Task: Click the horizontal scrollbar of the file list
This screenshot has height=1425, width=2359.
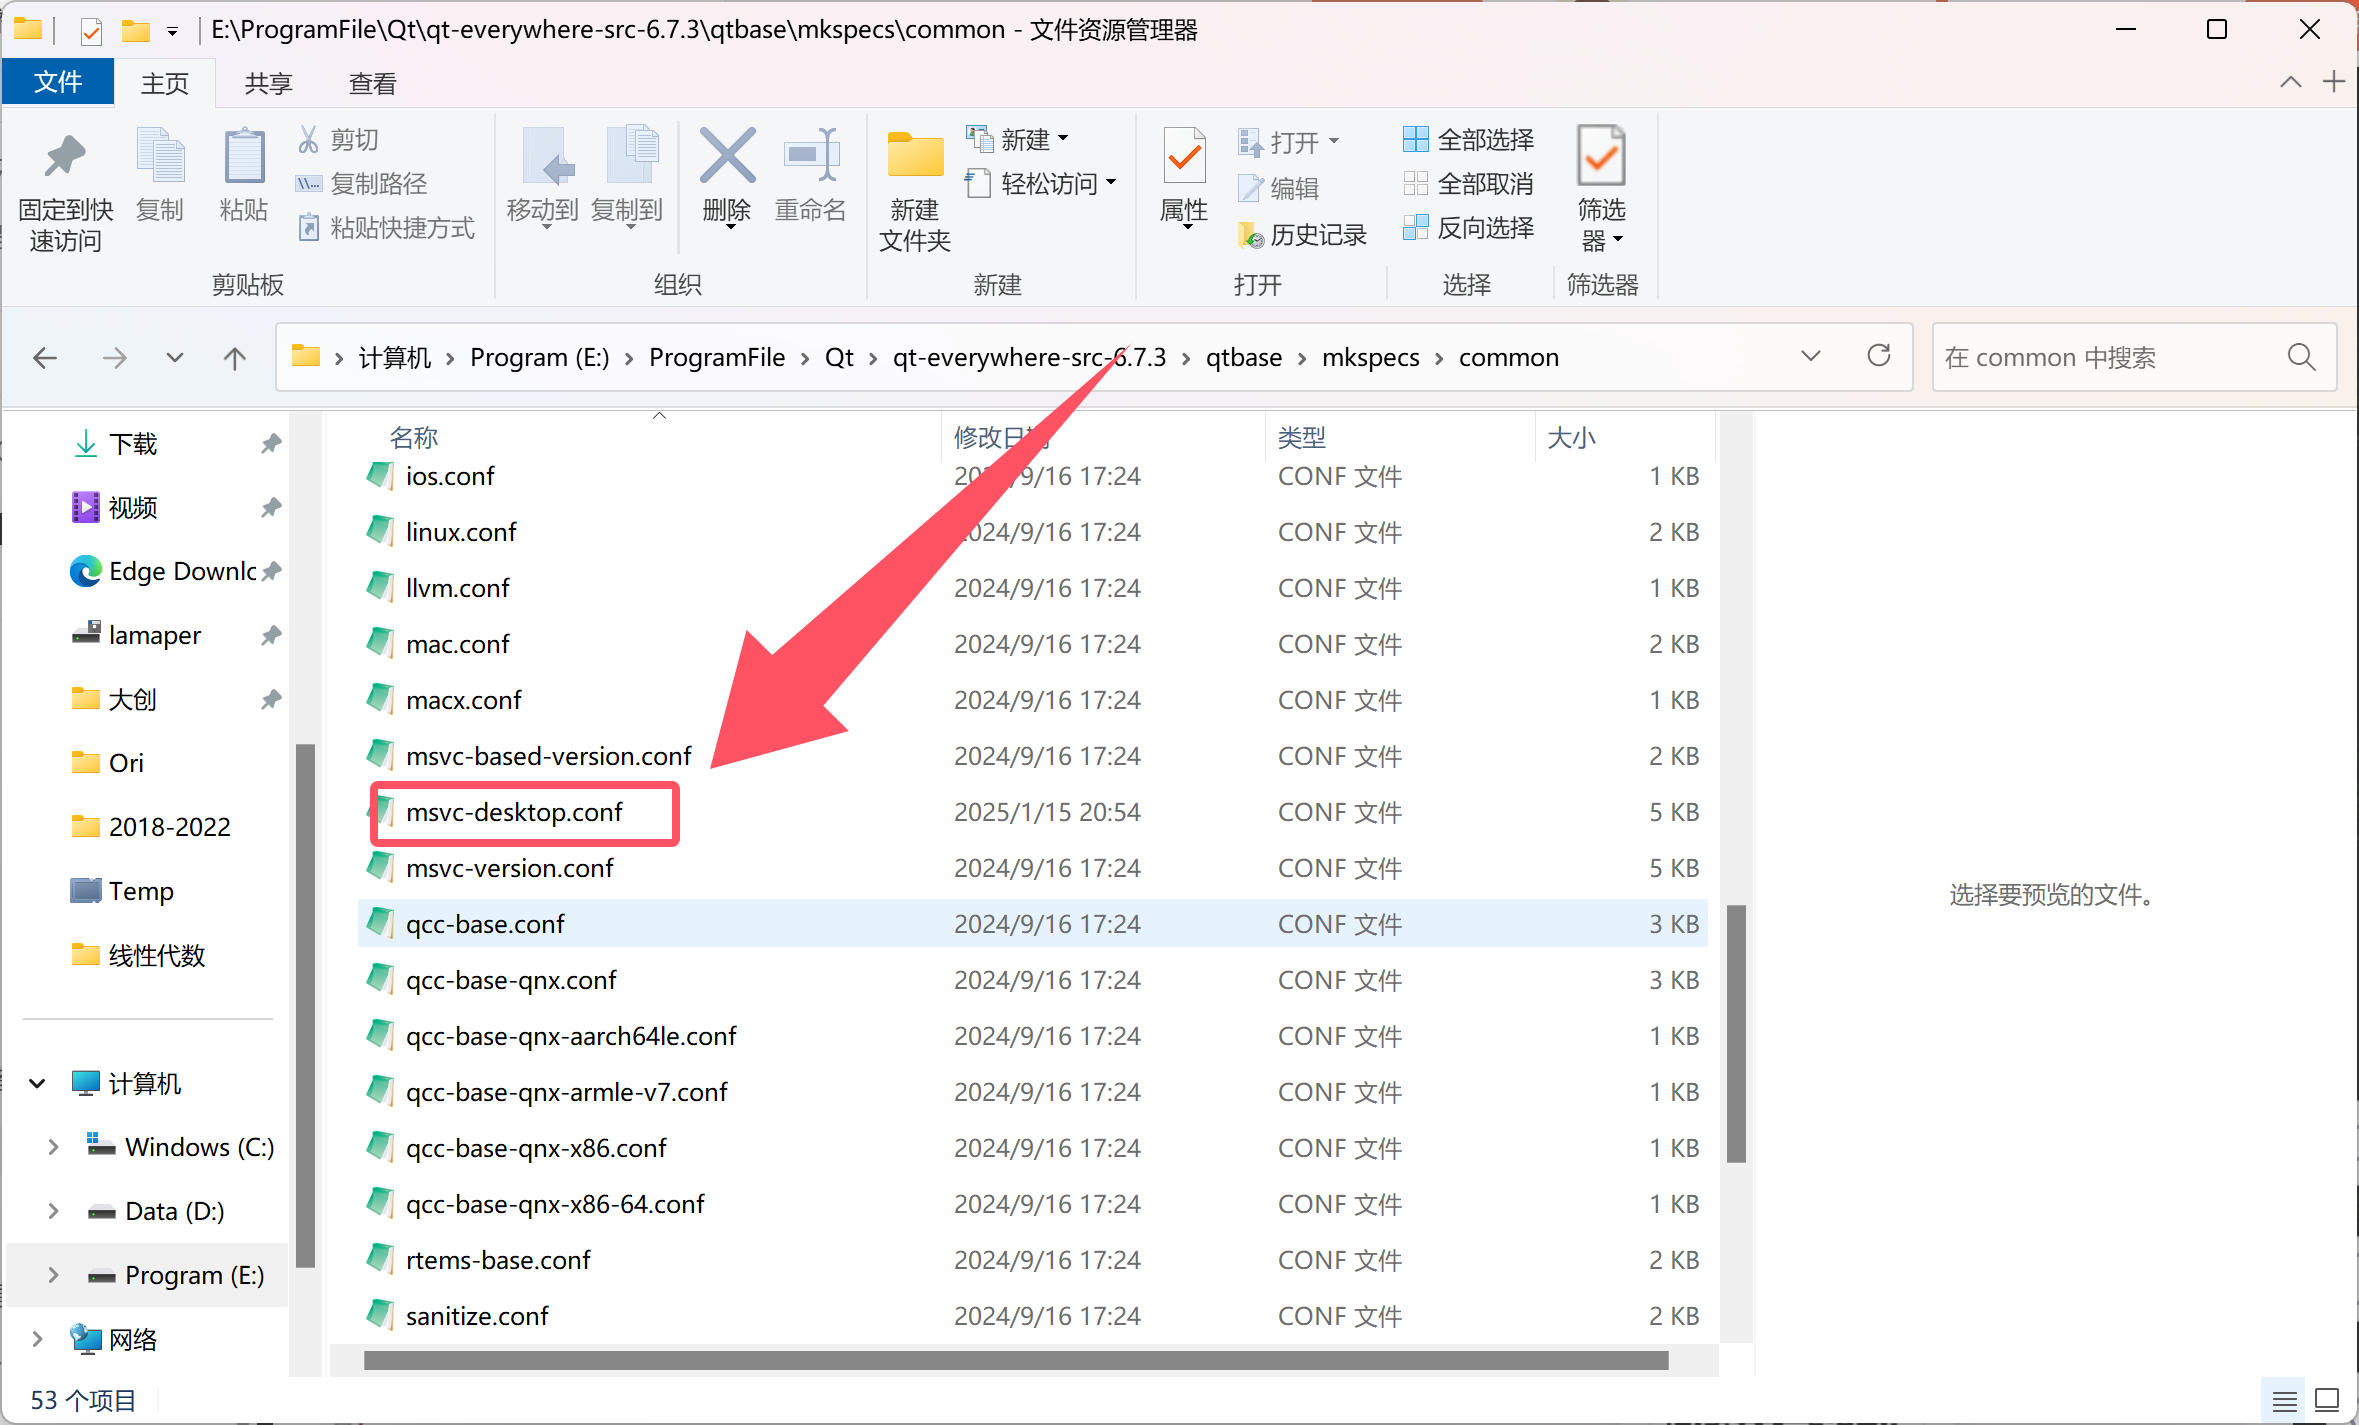Action: point(1015,1360)
